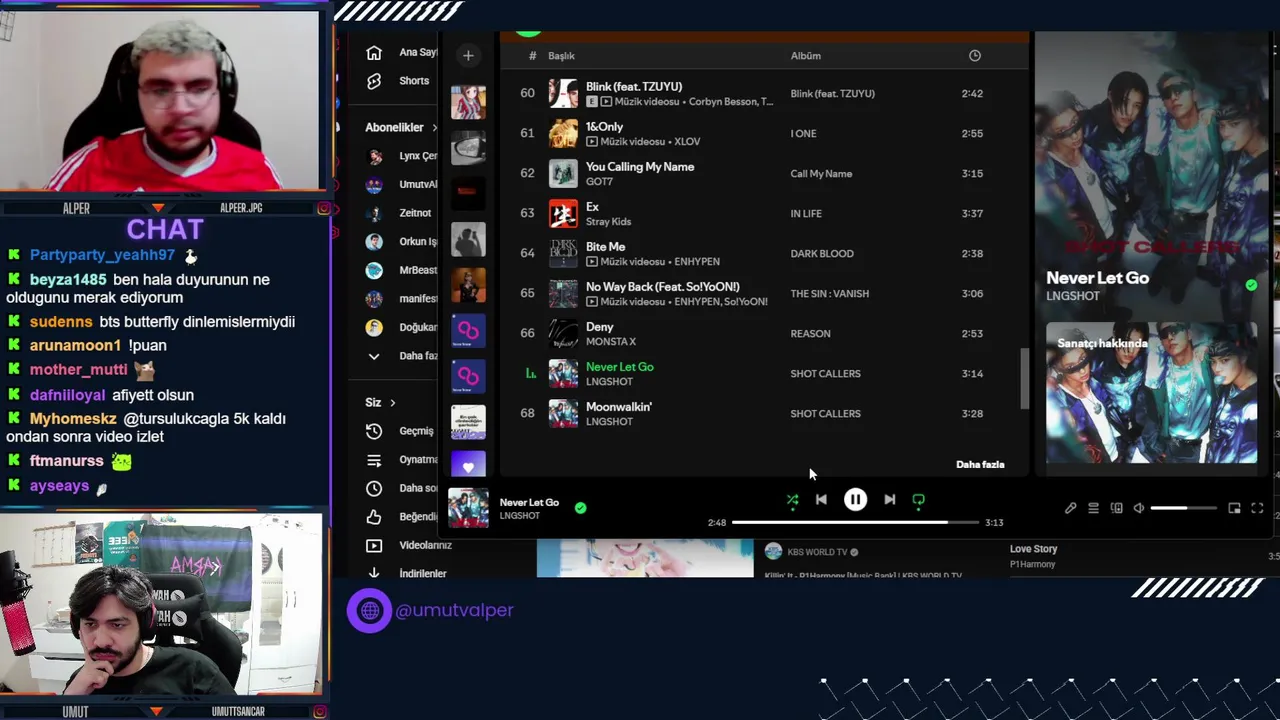Sort by the Başlık column header
The height and width of the screenshot is (720, 1280).
[561, 56]
